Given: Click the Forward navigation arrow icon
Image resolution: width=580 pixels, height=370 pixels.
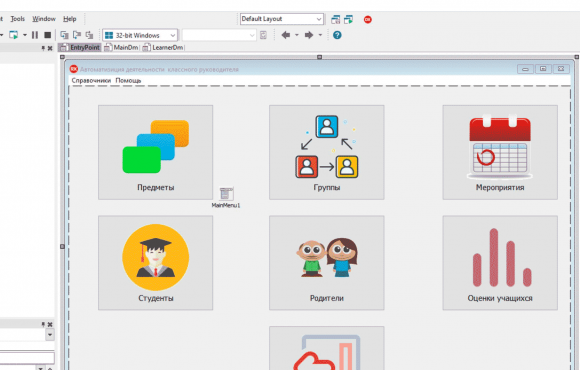Looking at the screenshot, I should tap(309, 35).
